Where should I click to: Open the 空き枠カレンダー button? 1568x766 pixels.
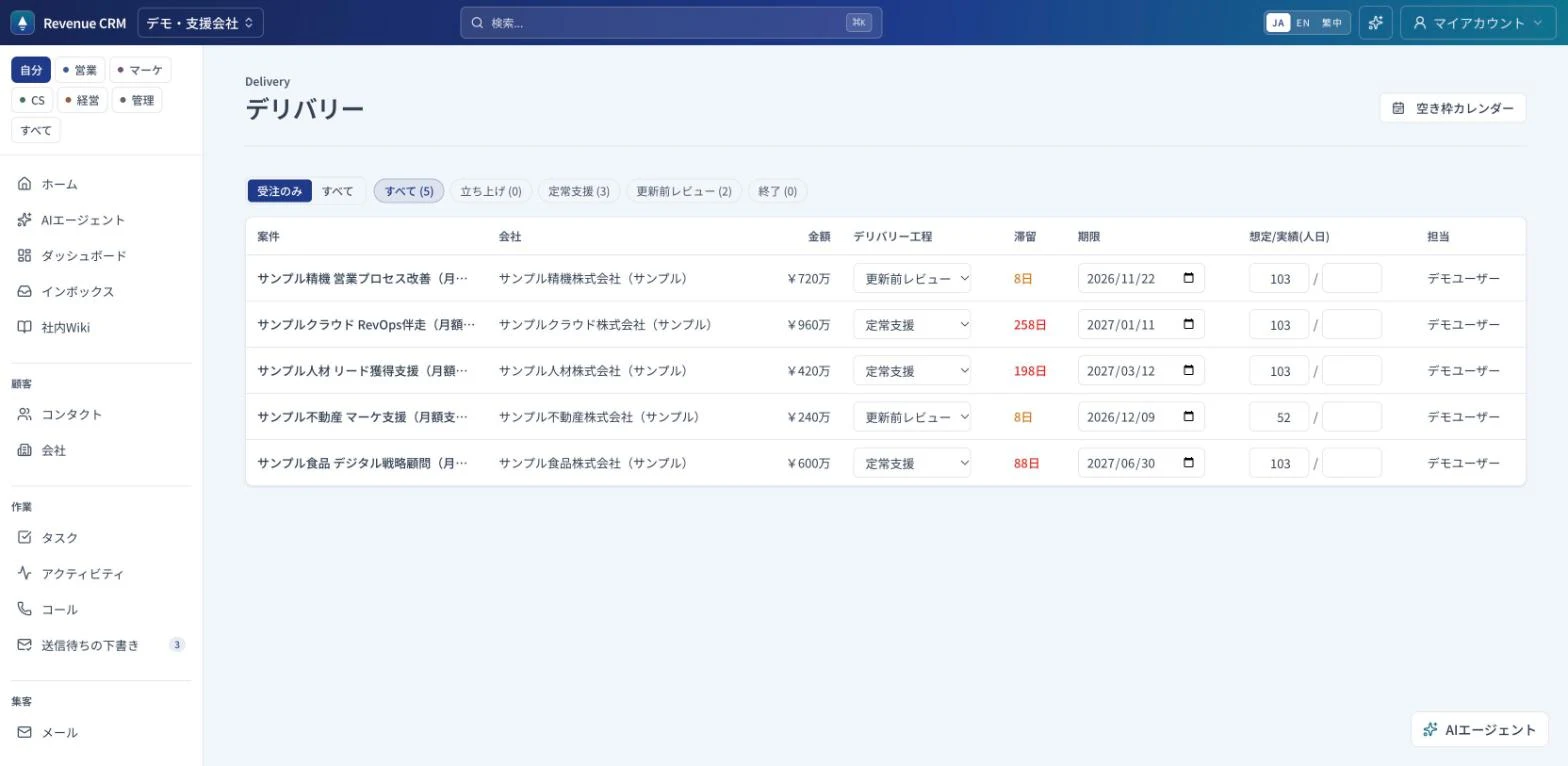1453,108
